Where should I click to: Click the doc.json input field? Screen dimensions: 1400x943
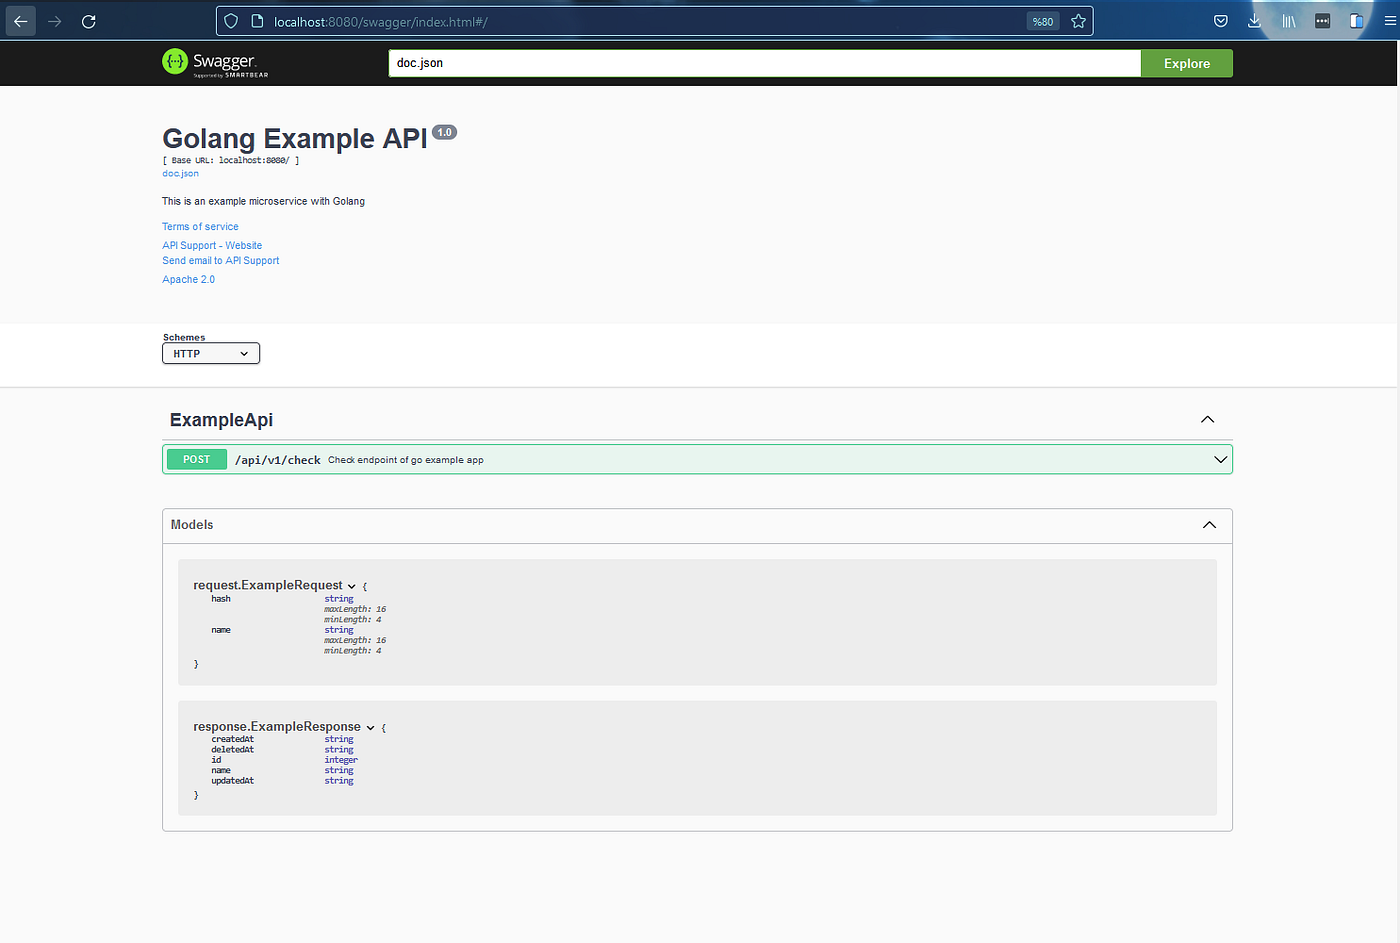coord(764,63)
